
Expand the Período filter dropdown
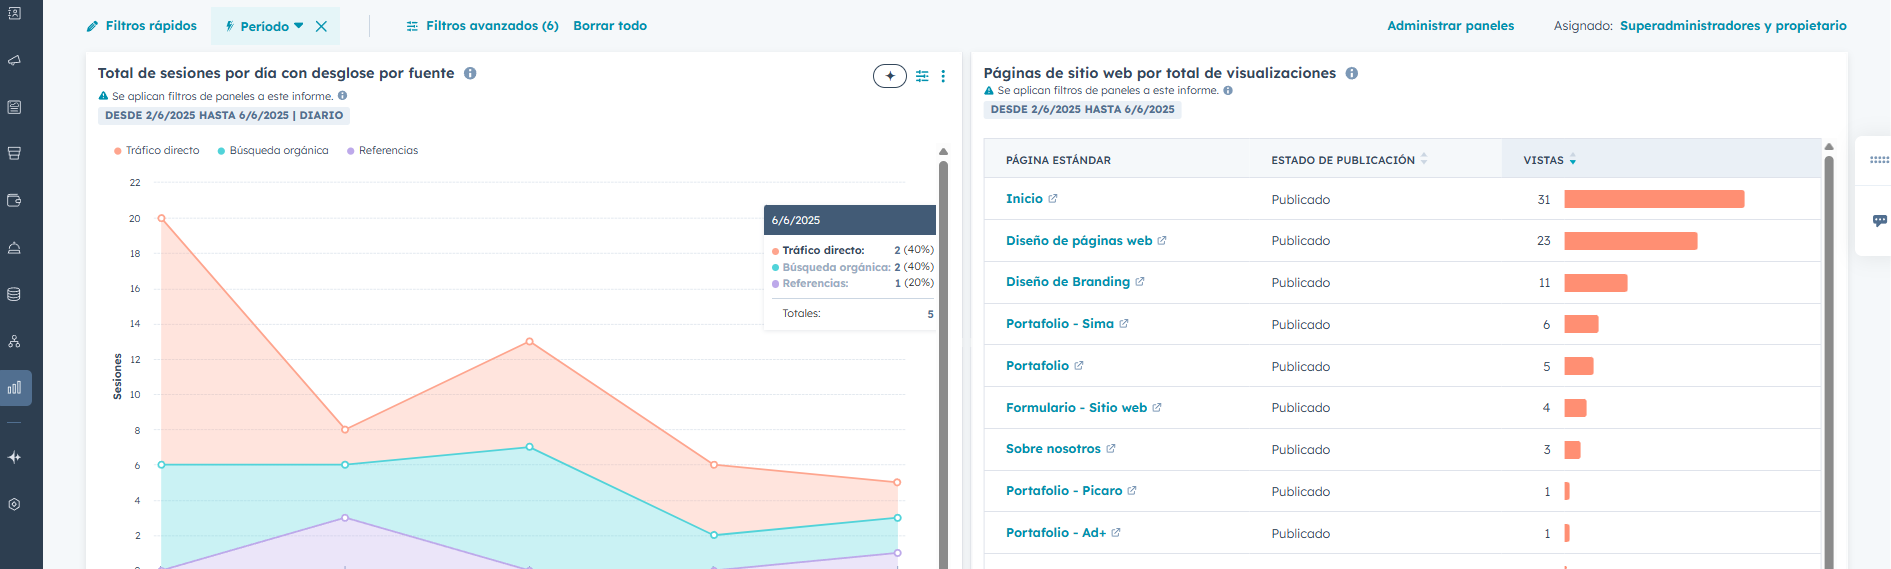[265, 26]
